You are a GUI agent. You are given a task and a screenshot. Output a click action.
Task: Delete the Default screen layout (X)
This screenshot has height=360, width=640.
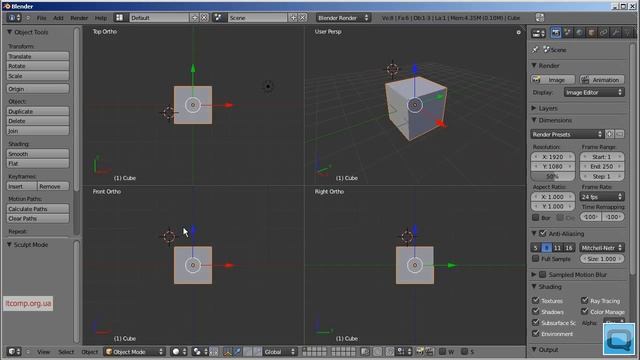click(x=204, y=18)
